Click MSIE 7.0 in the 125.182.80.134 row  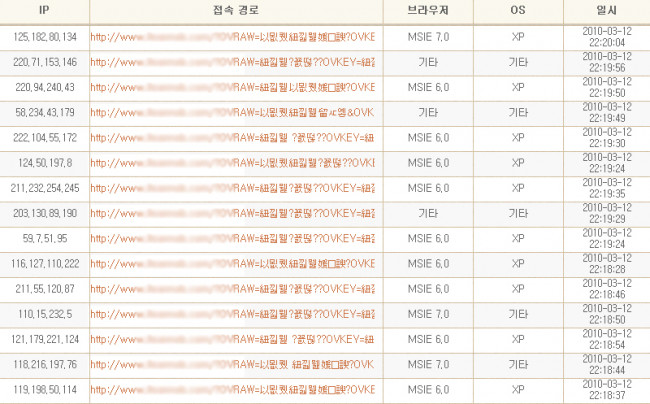point(428,37)
